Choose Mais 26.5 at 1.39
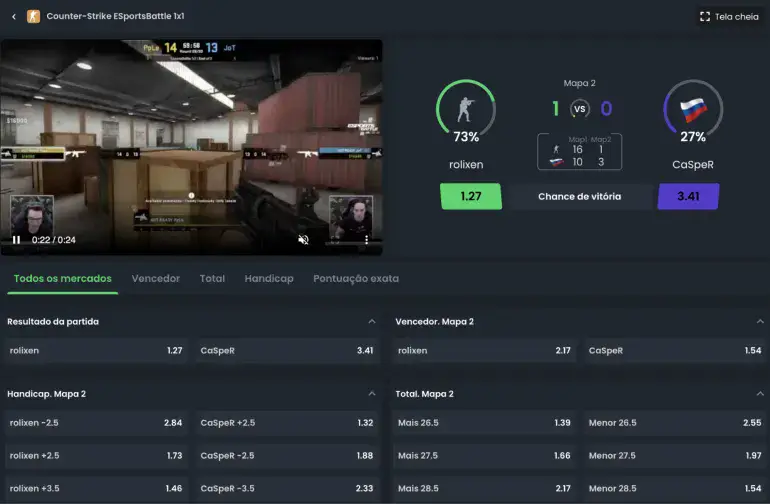Image resolution: width=770 pixels, height=504 pixels. pos(484,423)
